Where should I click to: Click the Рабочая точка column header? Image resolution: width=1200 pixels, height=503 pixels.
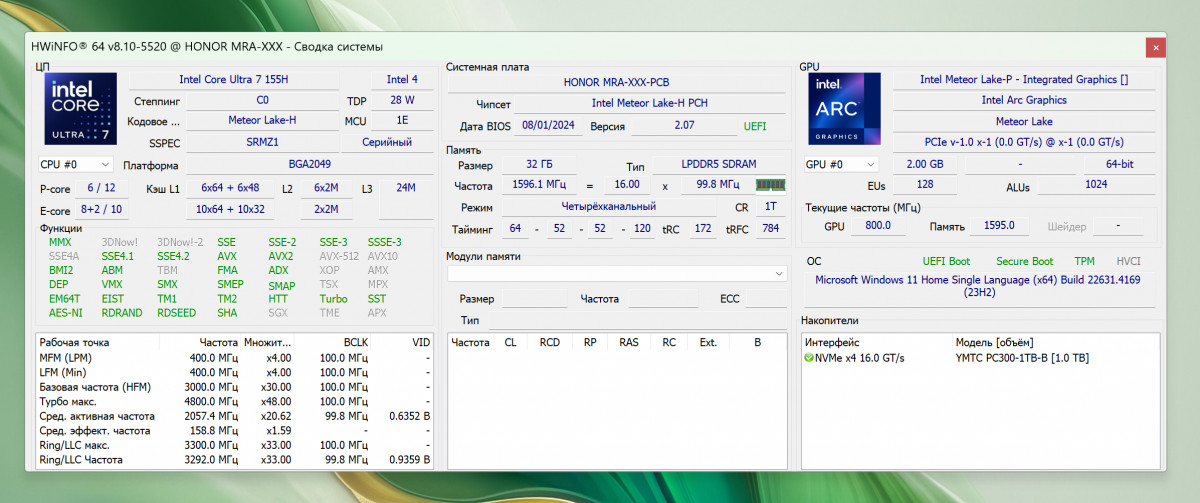click(76, 342)
